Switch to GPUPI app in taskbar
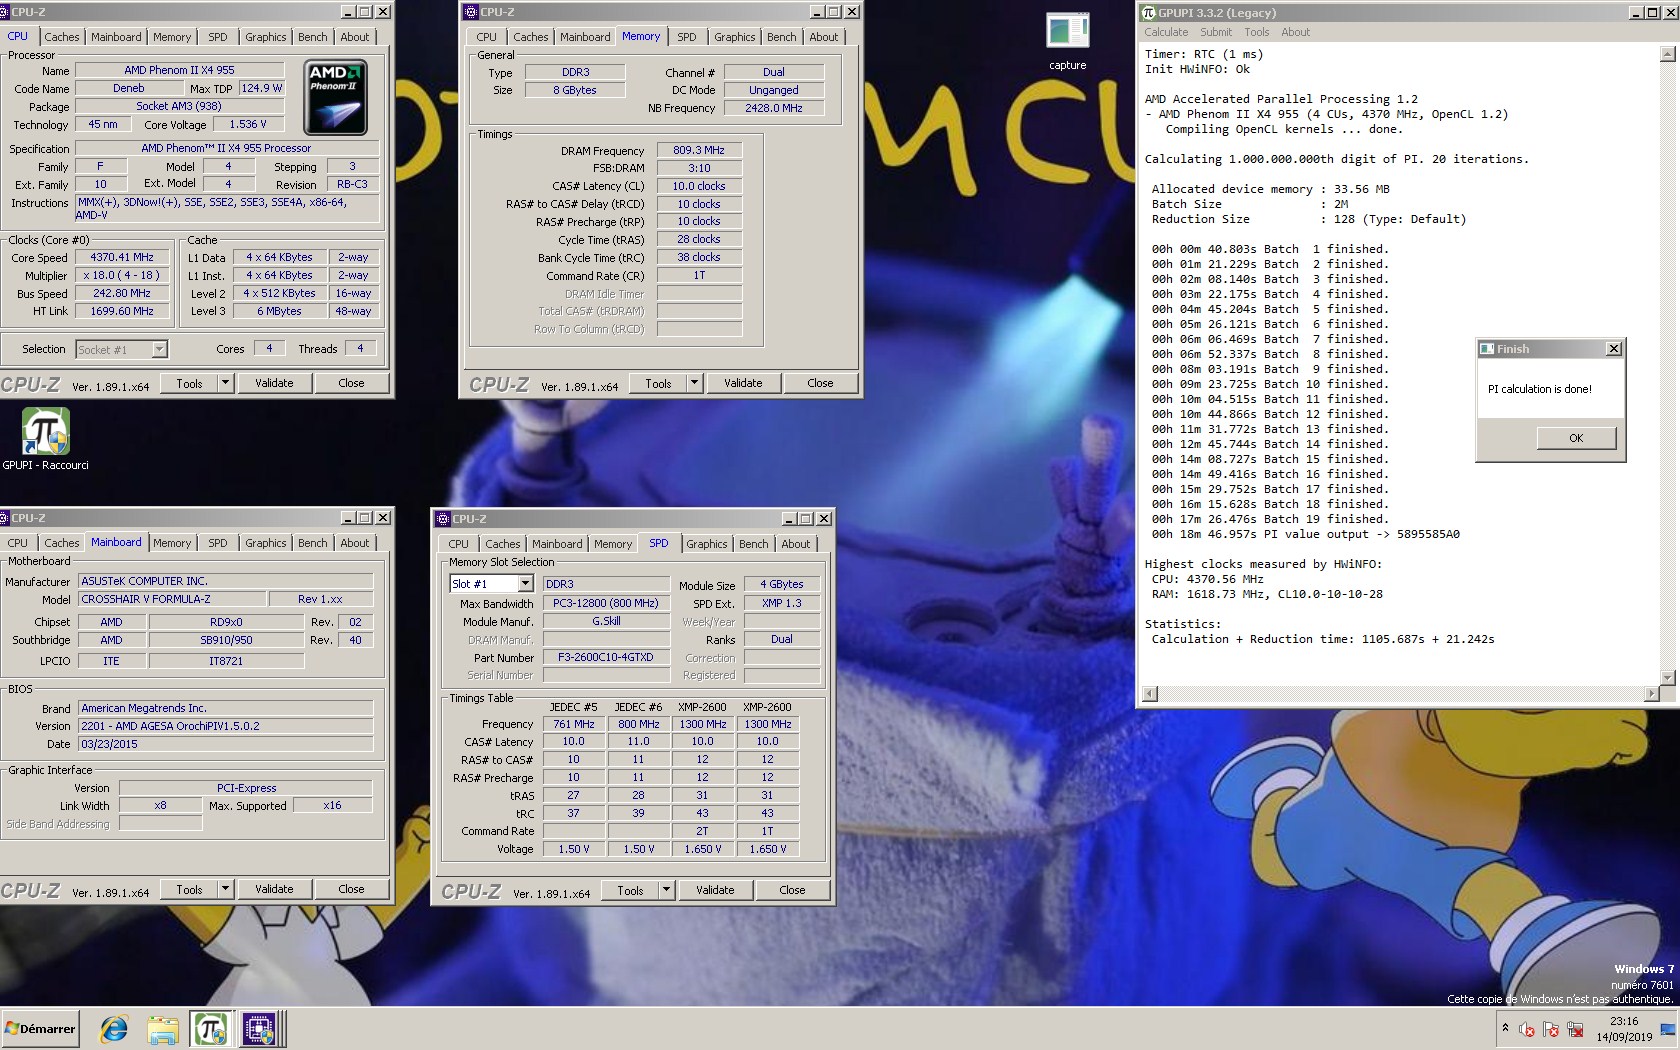This screenshot has width=1680, height=1050. point(210,1029)
